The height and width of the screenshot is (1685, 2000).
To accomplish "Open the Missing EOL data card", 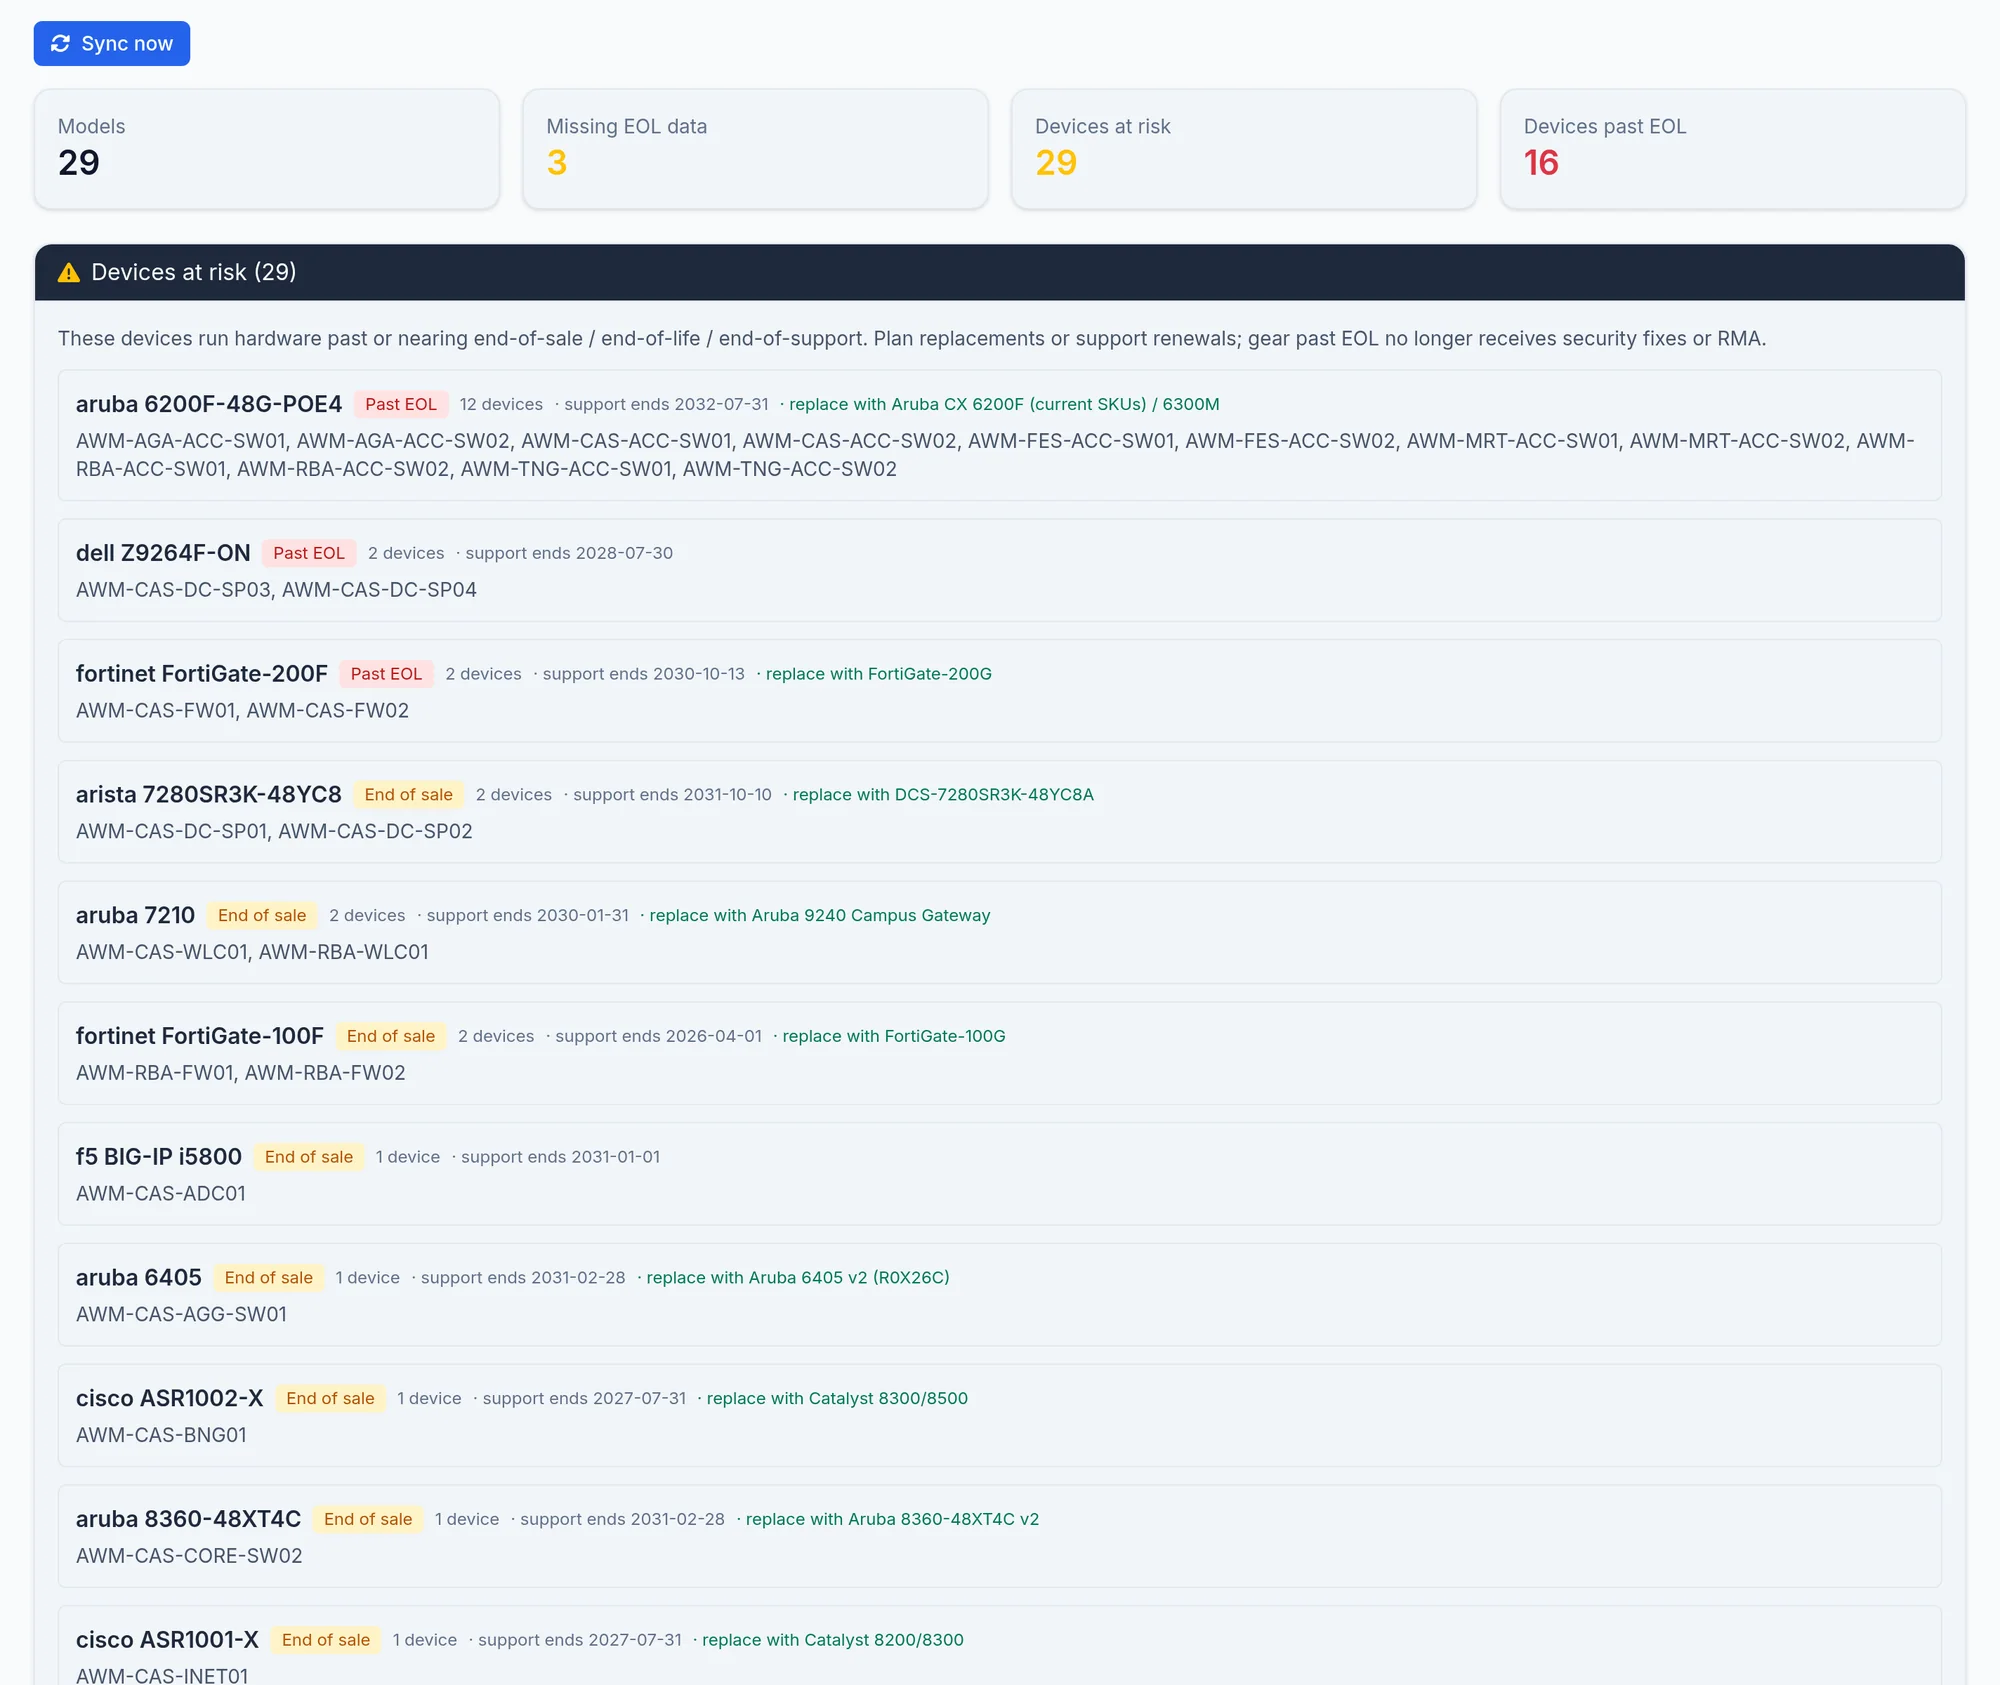I will pyautogui.click(x=755, y=149).
